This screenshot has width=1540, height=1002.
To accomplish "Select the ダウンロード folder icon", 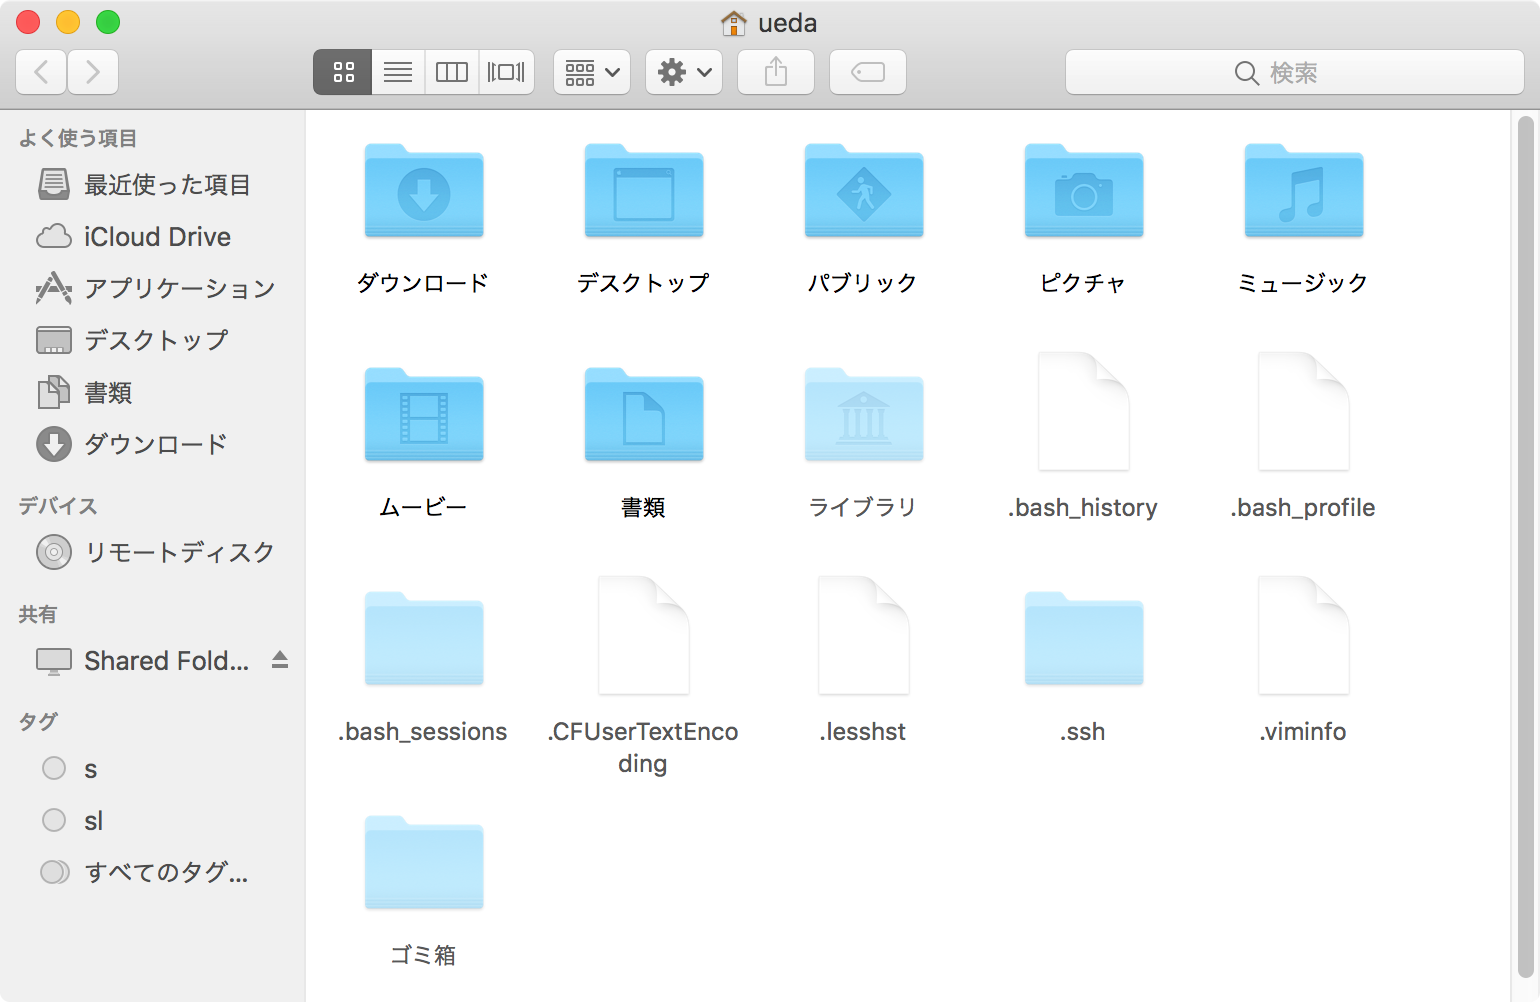I will [424, 192].
